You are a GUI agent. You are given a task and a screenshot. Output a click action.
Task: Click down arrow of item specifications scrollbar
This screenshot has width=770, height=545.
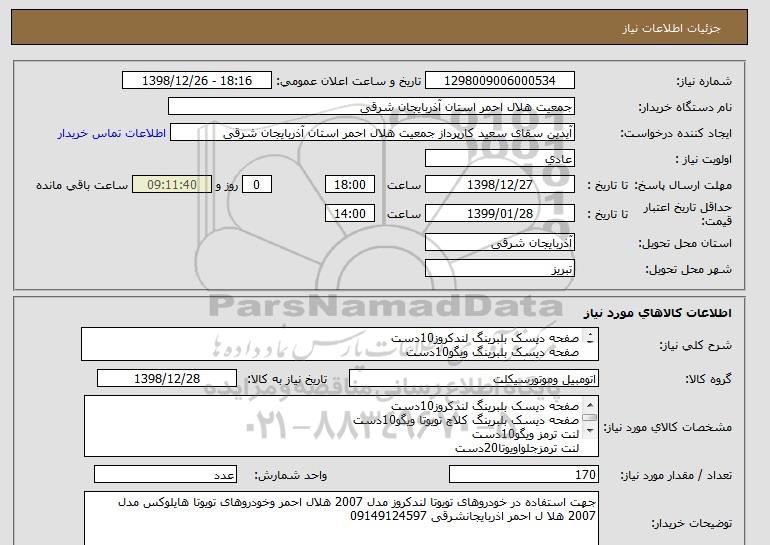(x=590, y=431)
